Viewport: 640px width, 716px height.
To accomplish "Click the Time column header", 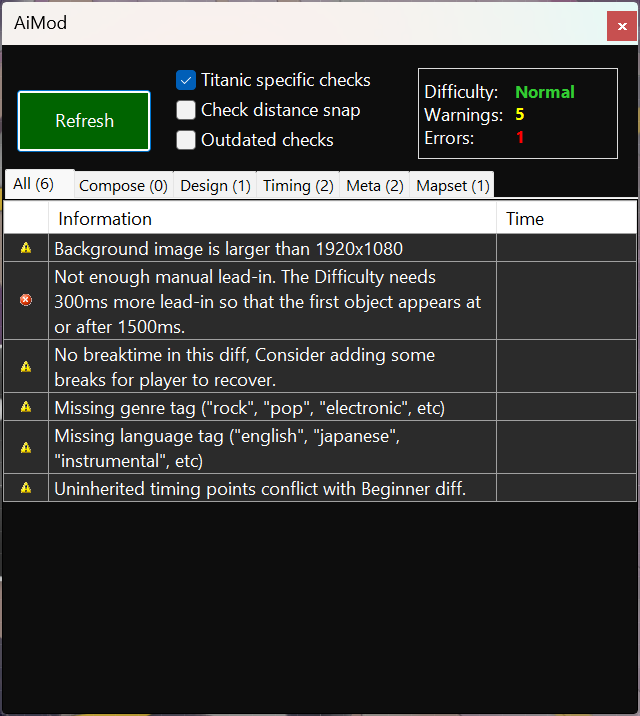I will click(565, 218).
